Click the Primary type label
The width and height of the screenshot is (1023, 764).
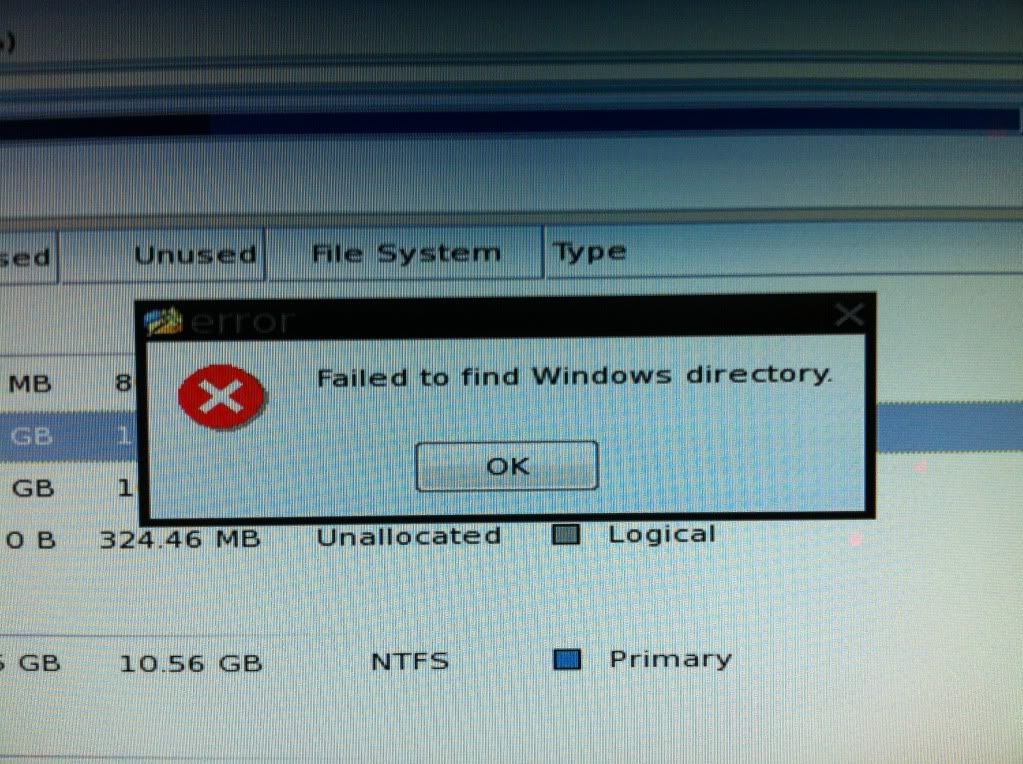pyautogui.click(x=670, y=660)
